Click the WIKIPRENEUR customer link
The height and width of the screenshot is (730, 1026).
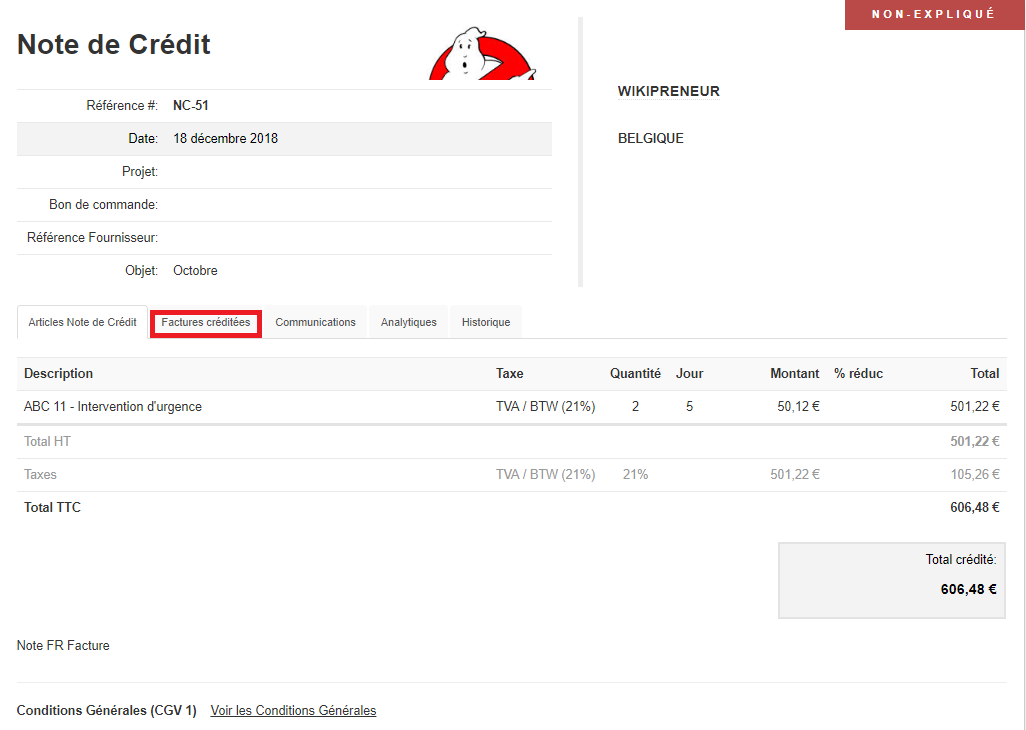point(668,91)
